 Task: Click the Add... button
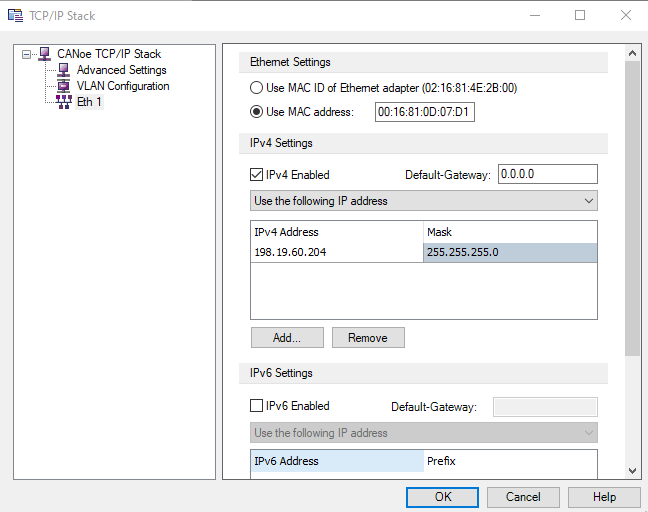[x=287, y=338]
